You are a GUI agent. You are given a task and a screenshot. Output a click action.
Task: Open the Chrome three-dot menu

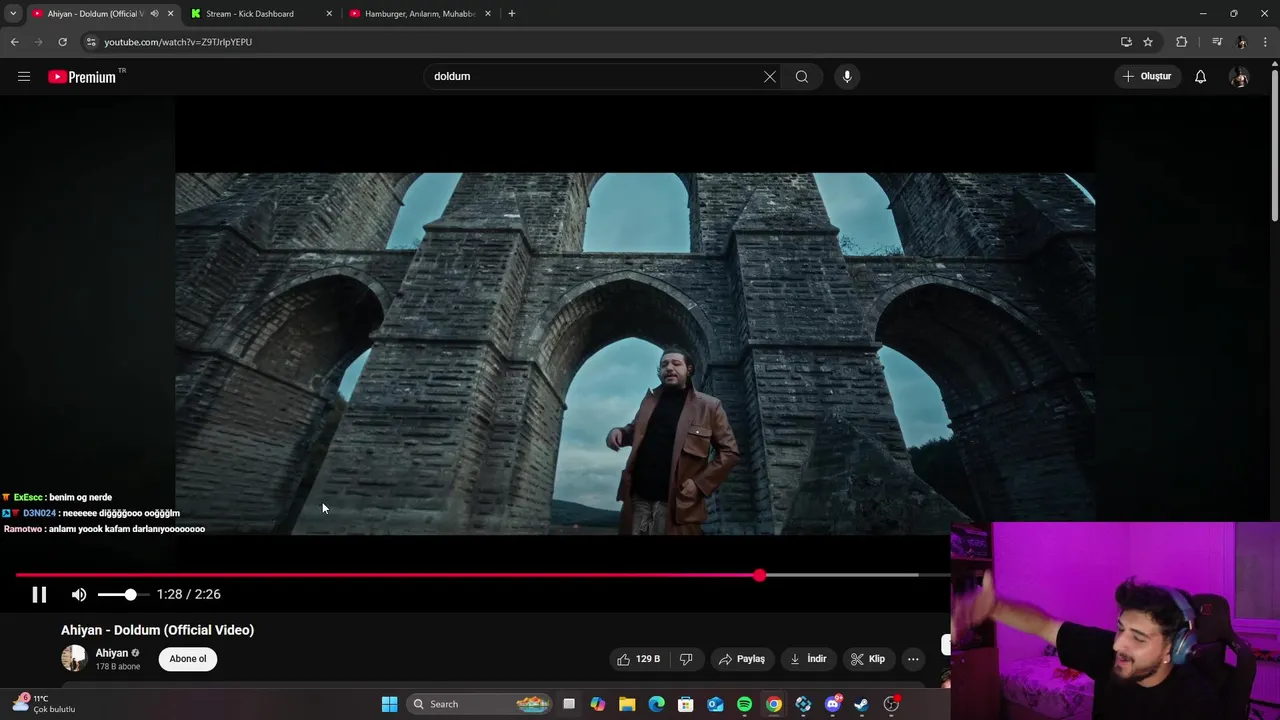point(1266,42)
